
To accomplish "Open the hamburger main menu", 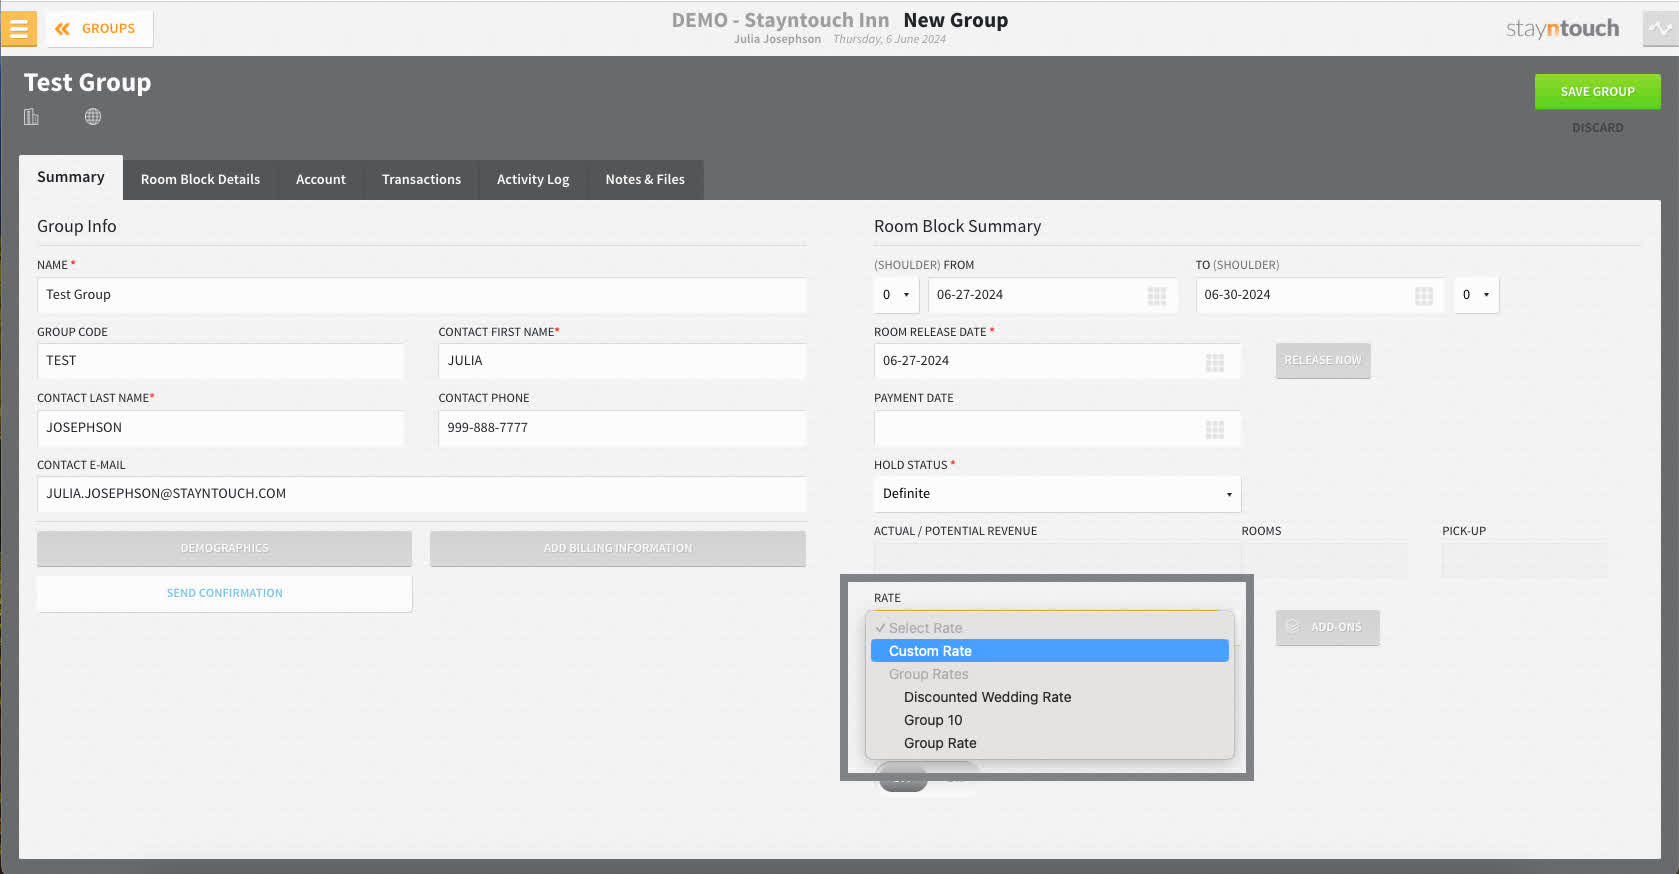I will click(x=18, y=29).
